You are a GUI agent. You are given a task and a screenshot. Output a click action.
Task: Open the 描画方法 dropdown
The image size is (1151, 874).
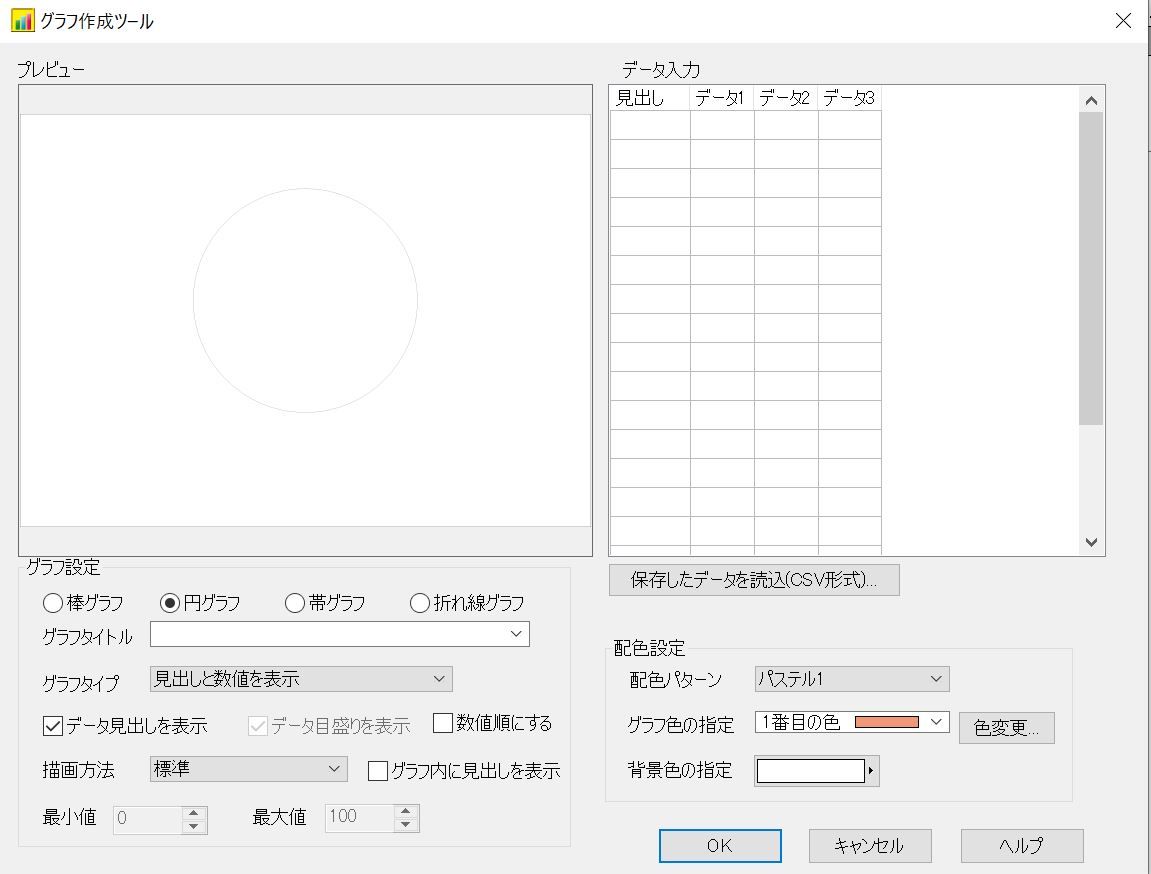coord(331,770)
